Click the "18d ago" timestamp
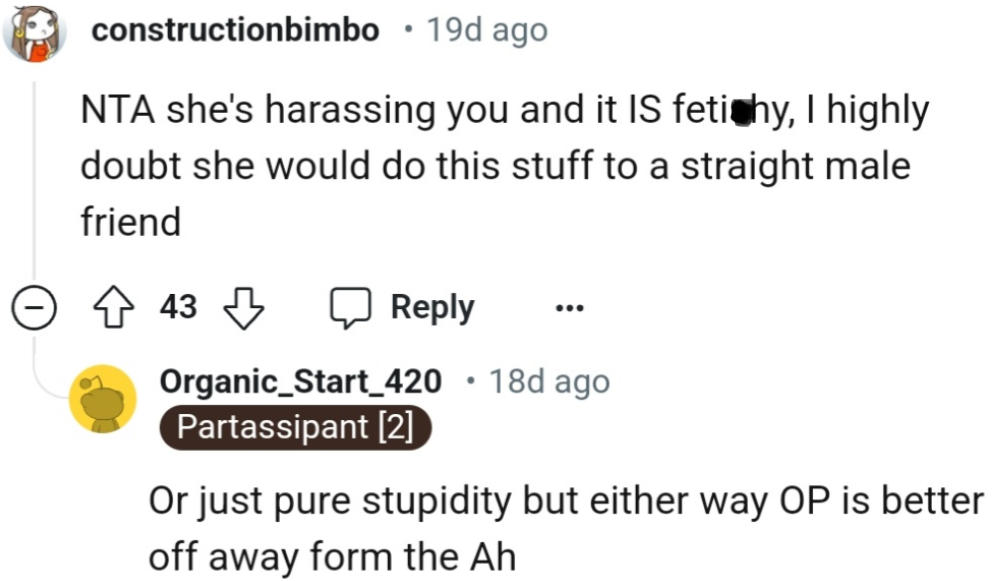 (549, 381)
